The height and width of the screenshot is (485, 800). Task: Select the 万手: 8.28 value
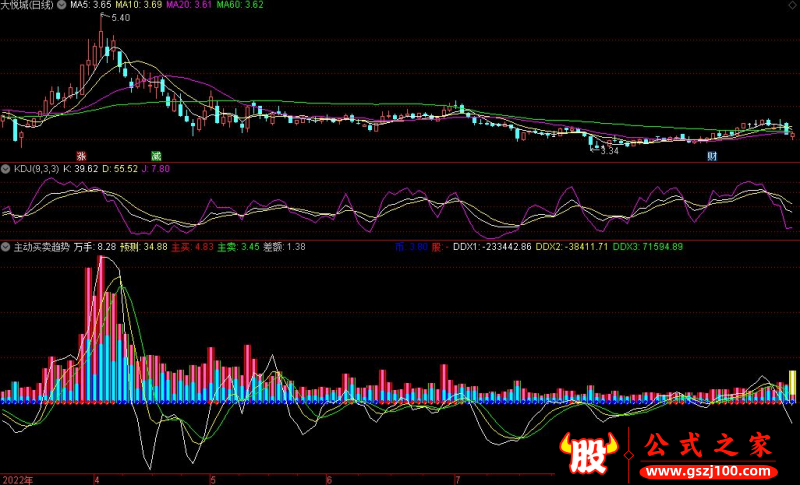(x=95, y=247)
